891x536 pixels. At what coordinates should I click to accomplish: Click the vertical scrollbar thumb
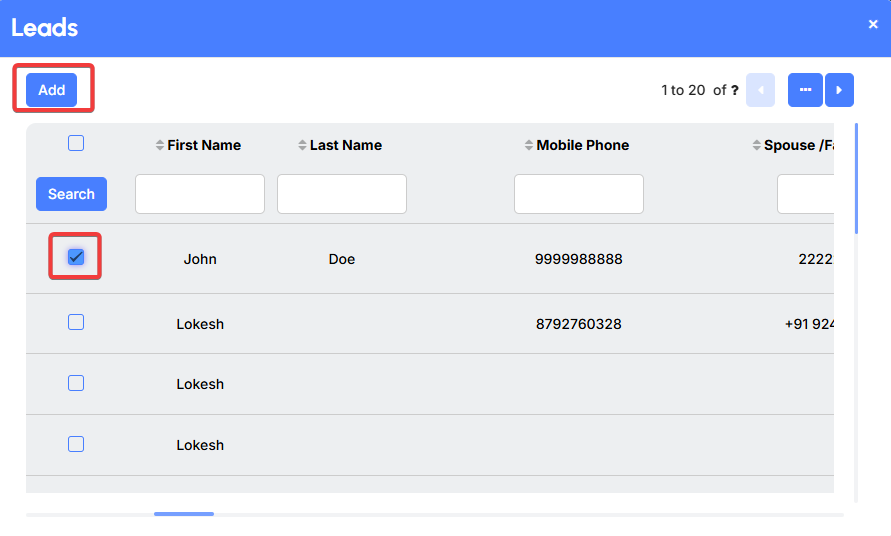pyautogui.click(x=856, y=178)
